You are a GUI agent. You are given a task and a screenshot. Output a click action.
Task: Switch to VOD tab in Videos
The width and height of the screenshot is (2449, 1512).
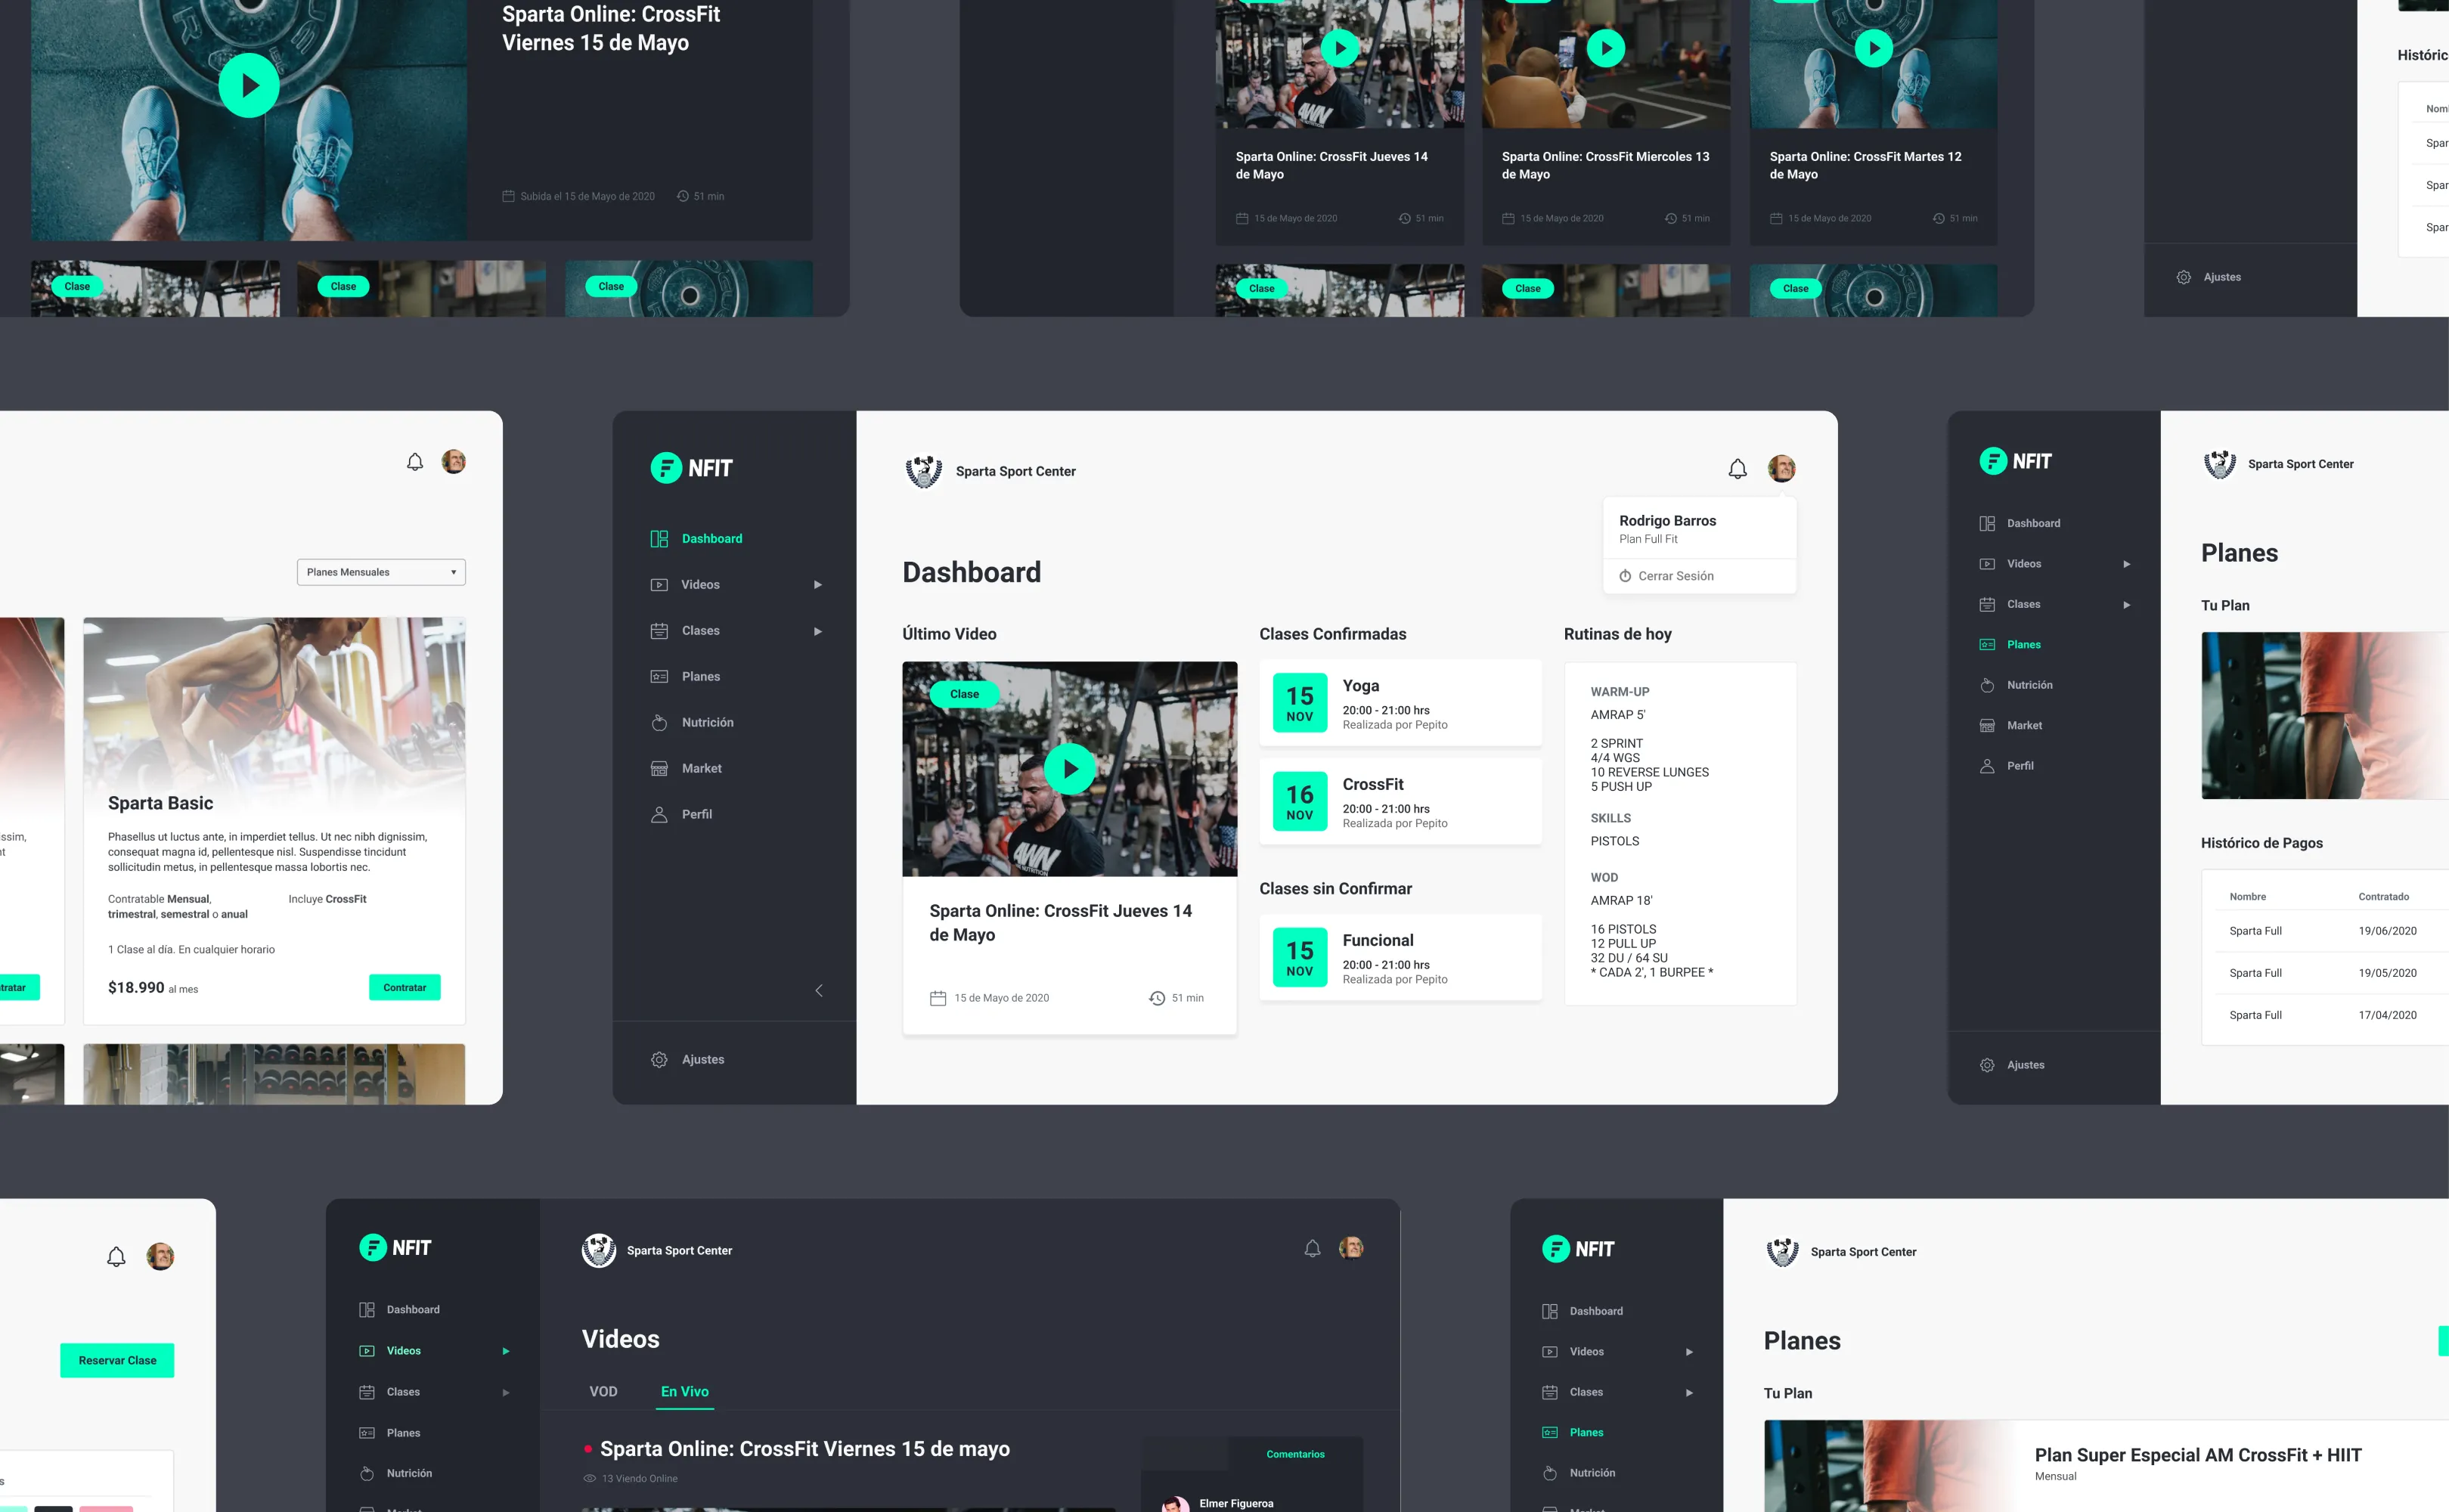coord(603,1391)
